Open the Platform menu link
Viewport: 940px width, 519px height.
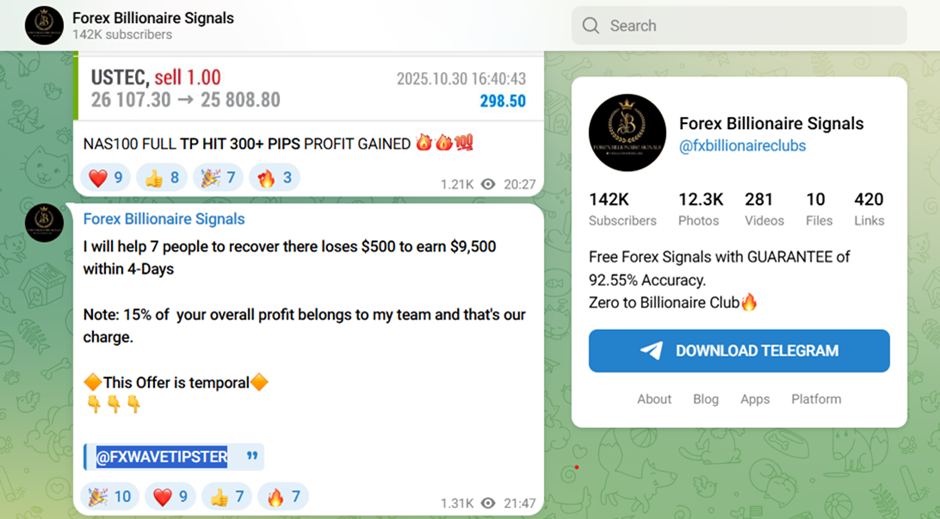coord(816,399)
